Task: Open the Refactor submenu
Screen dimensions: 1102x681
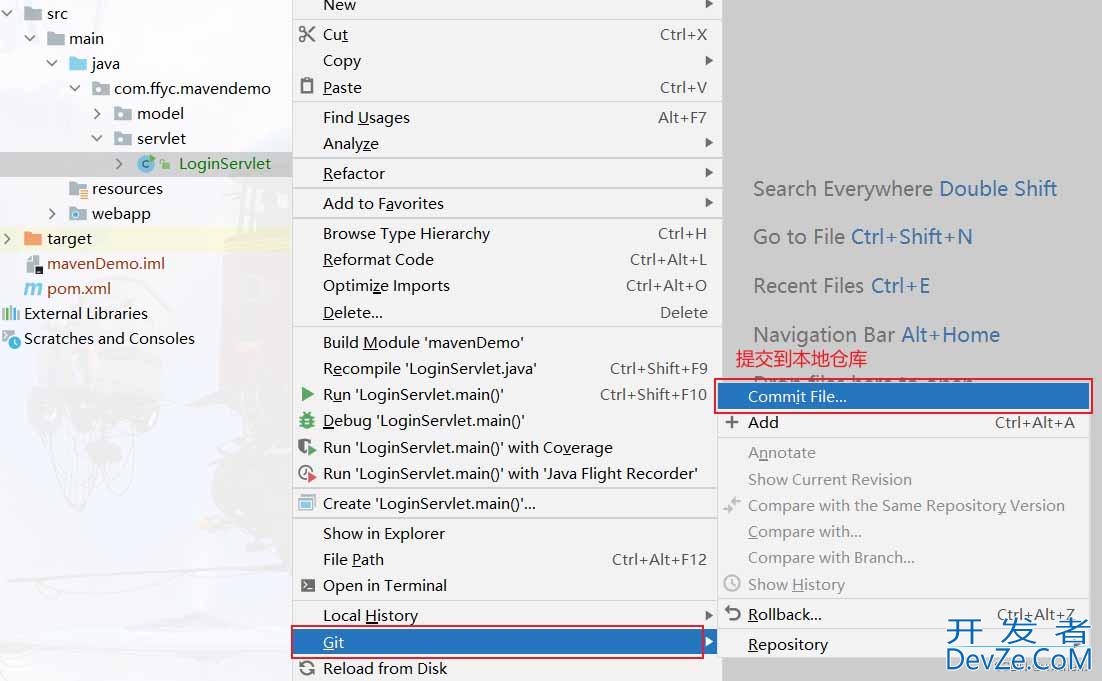Action: point(507,173)
